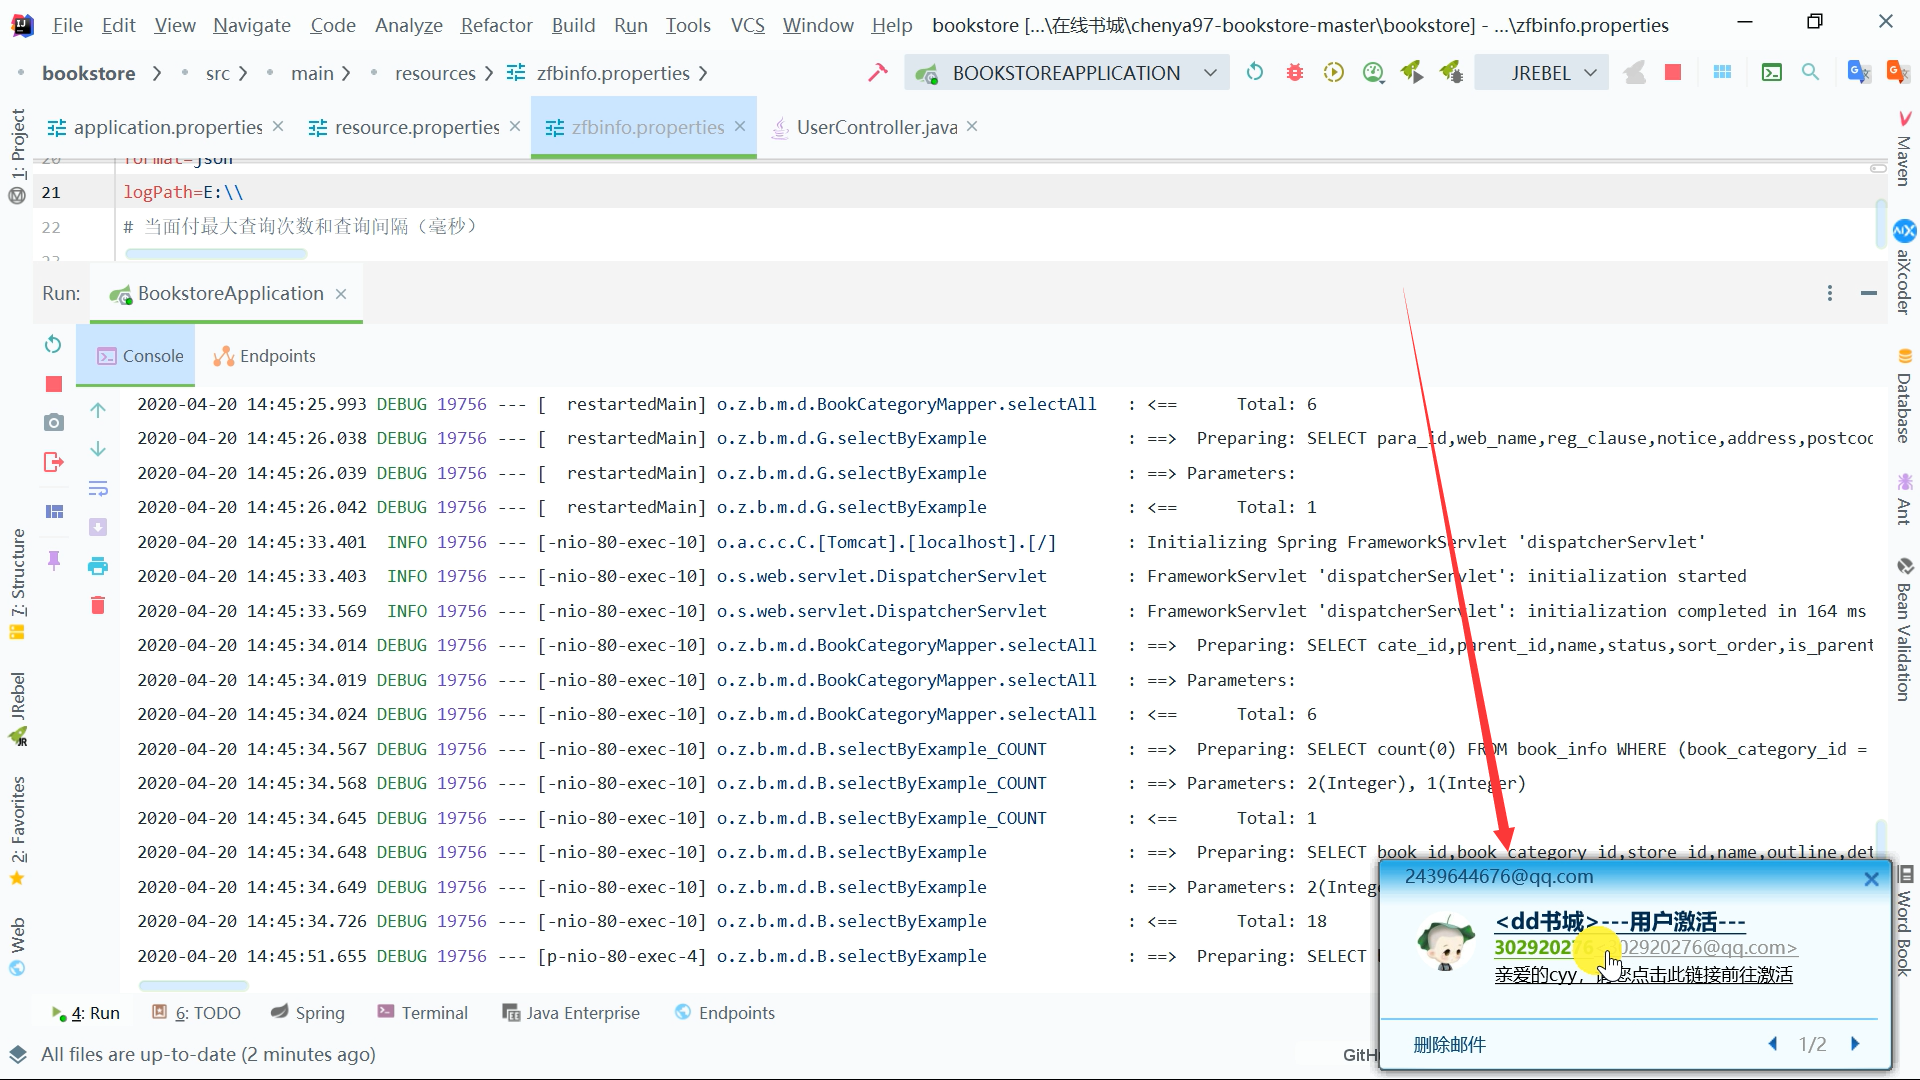This screenshot has width=1920, height=1080.
Task: Switch to UserController.java tab
Action: click(x=876, y=127)
